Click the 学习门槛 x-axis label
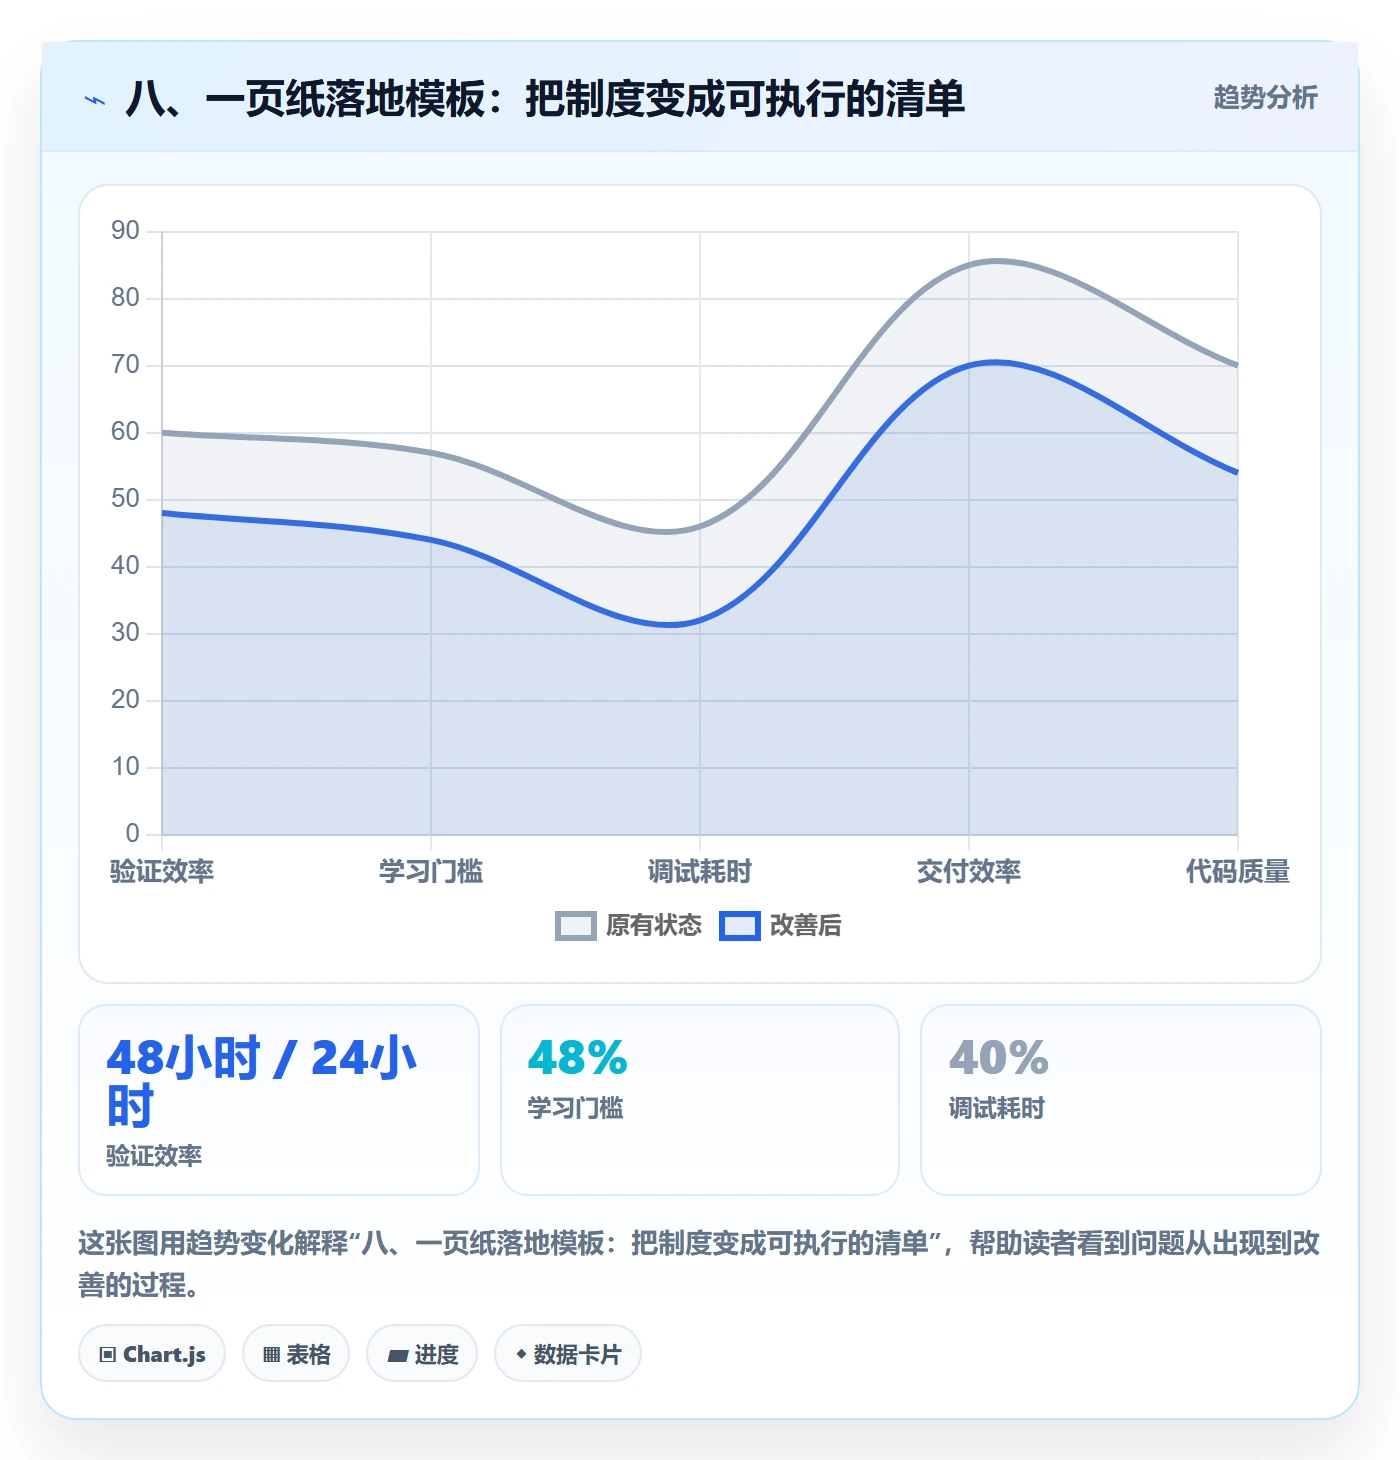Image resolution: width=1400 pixels, height=1460 pixels. [431, 871]
